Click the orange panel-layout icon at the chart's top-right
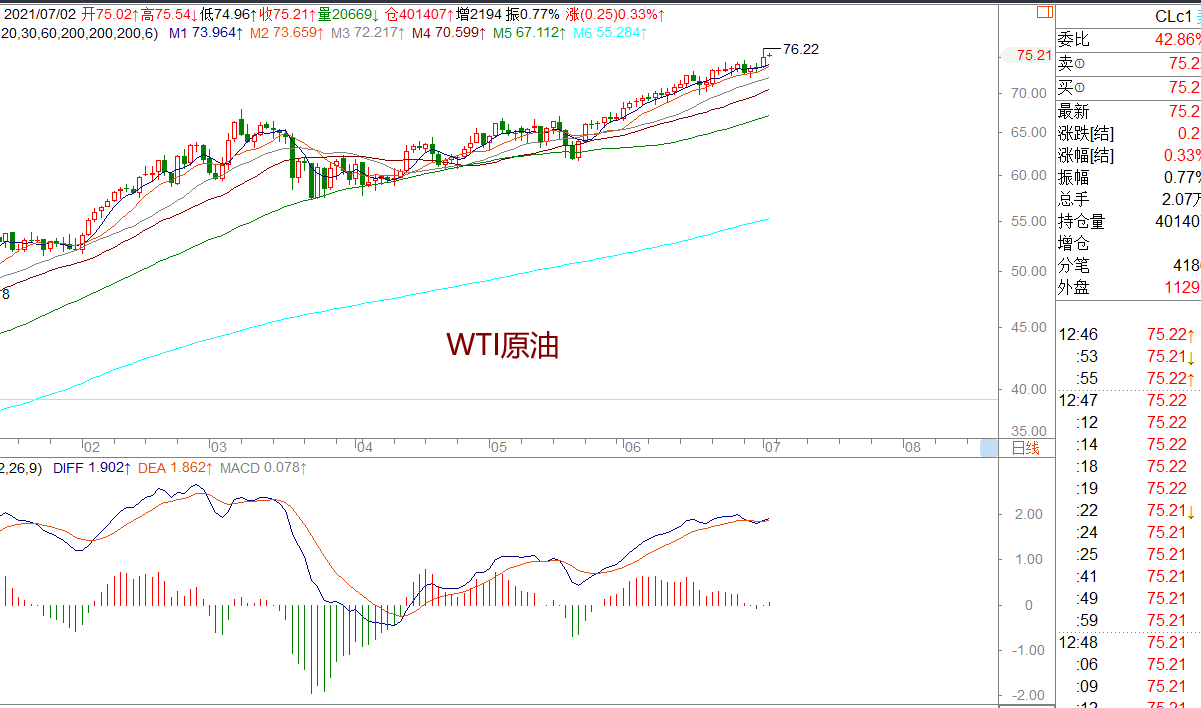The image size is (1201, 708). click(x=1044, y=13)
